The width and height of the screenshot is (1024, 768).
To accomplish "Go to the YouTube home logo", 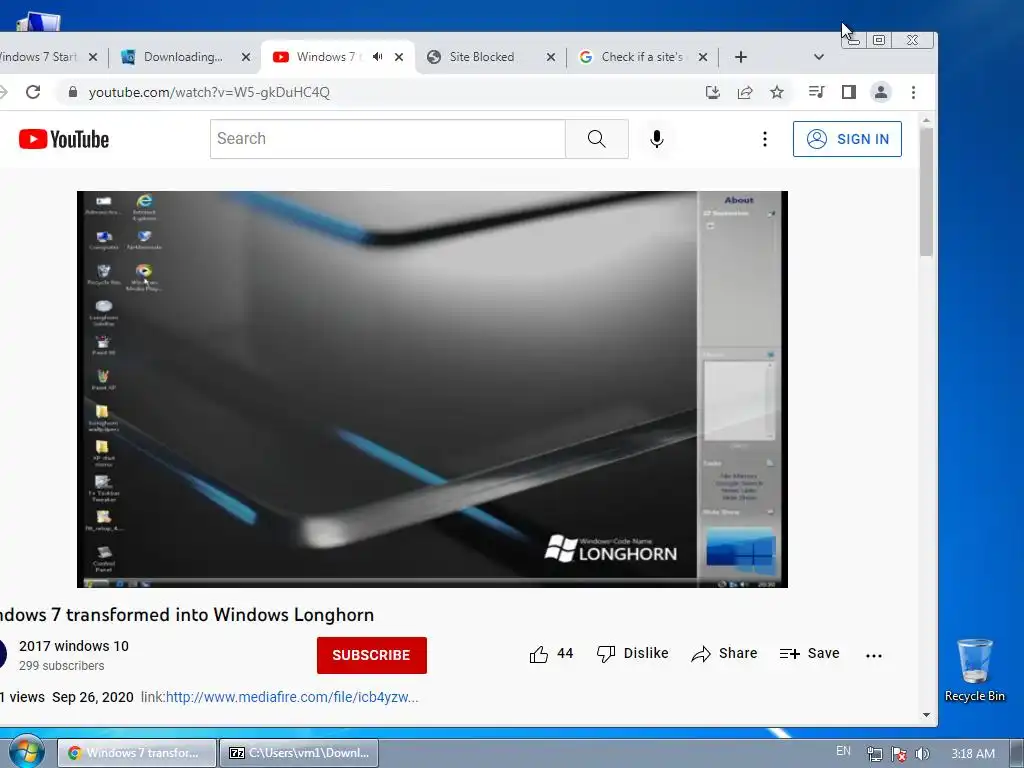I will point(63,139).
